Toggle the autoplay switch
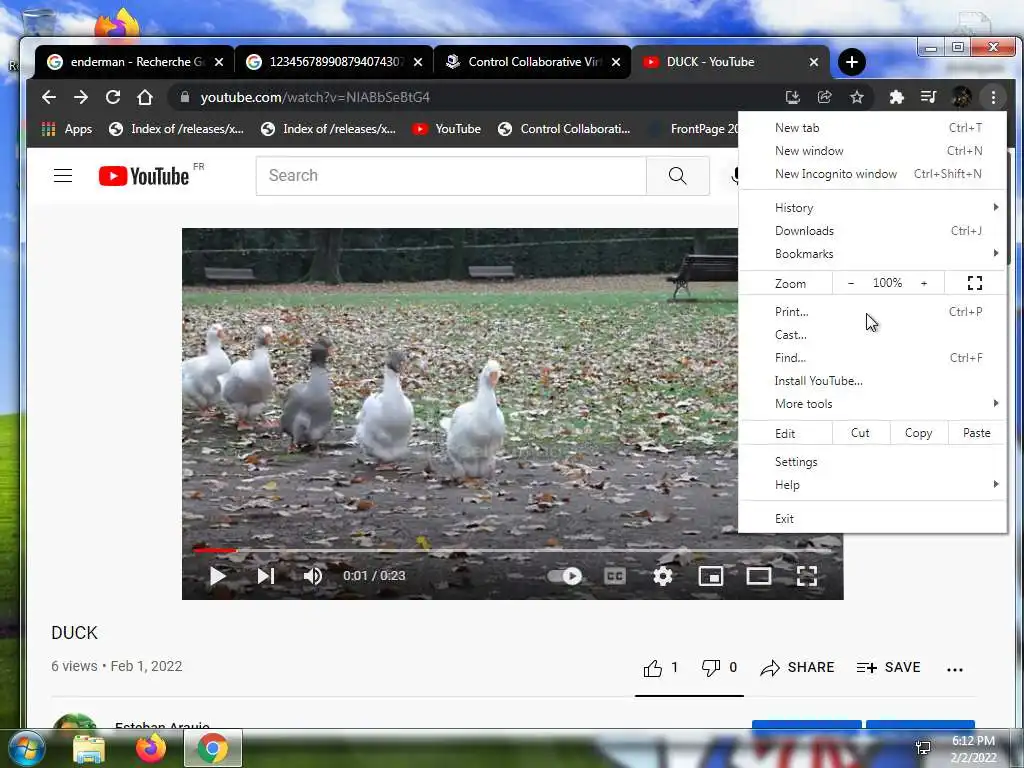 click(565, 576)
